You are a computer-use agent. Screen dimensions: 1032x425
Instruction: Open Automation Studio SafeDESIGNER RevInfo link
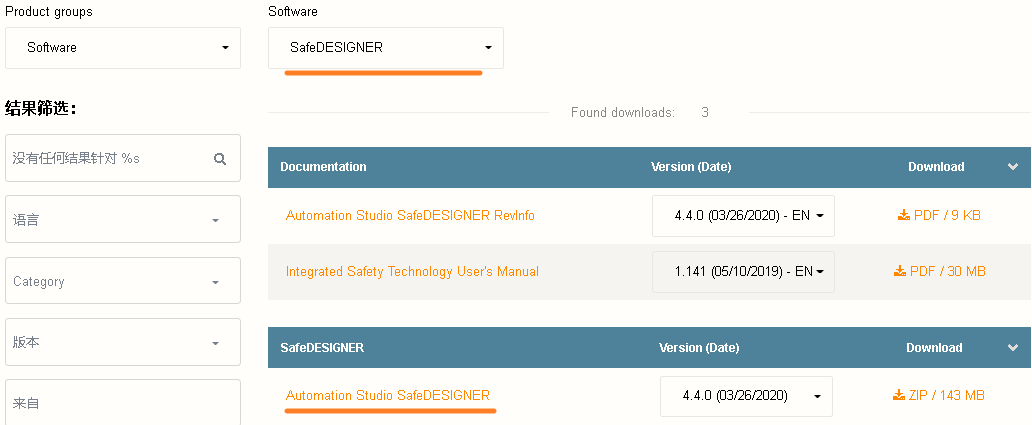pos(410,215)
